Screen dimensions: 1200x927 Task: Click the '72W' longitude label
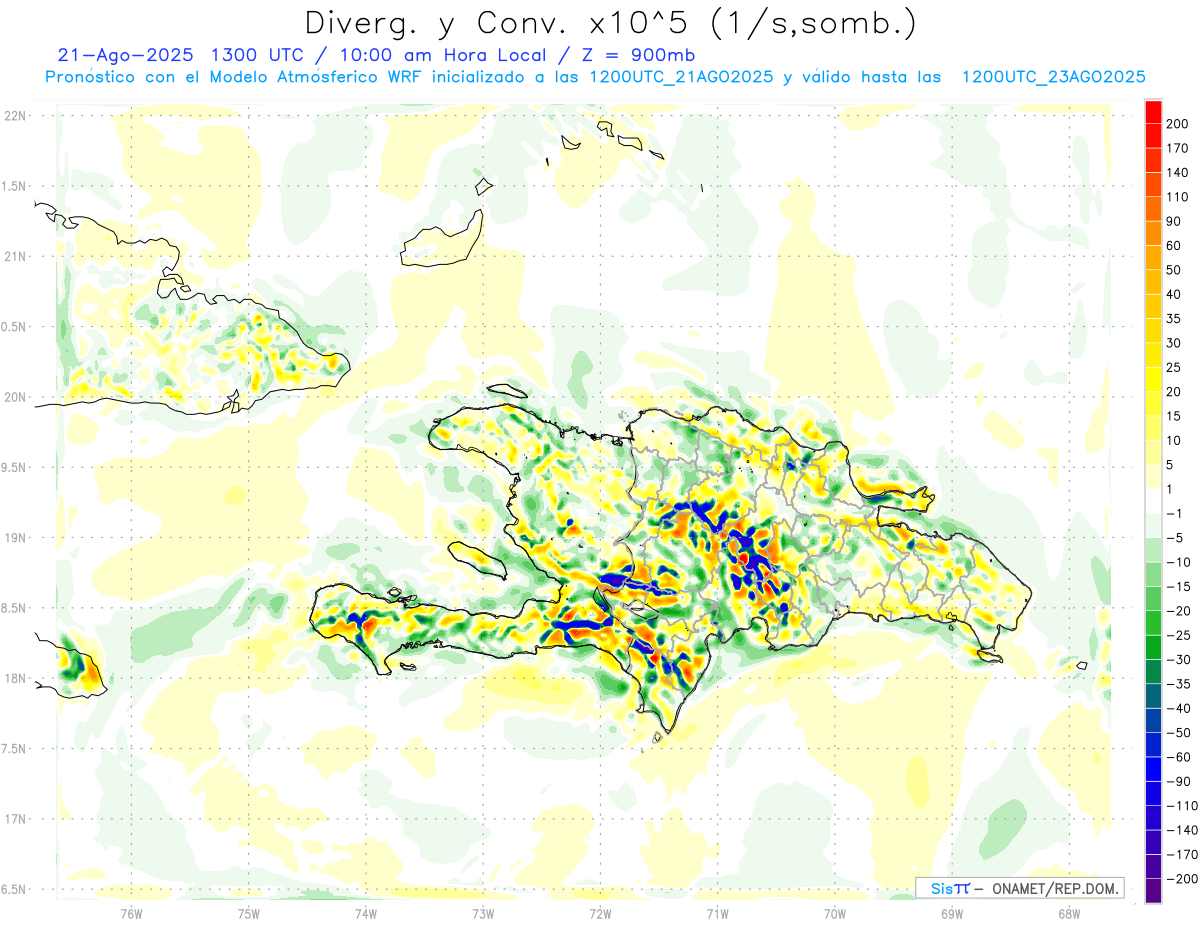(x=600, y=913)
